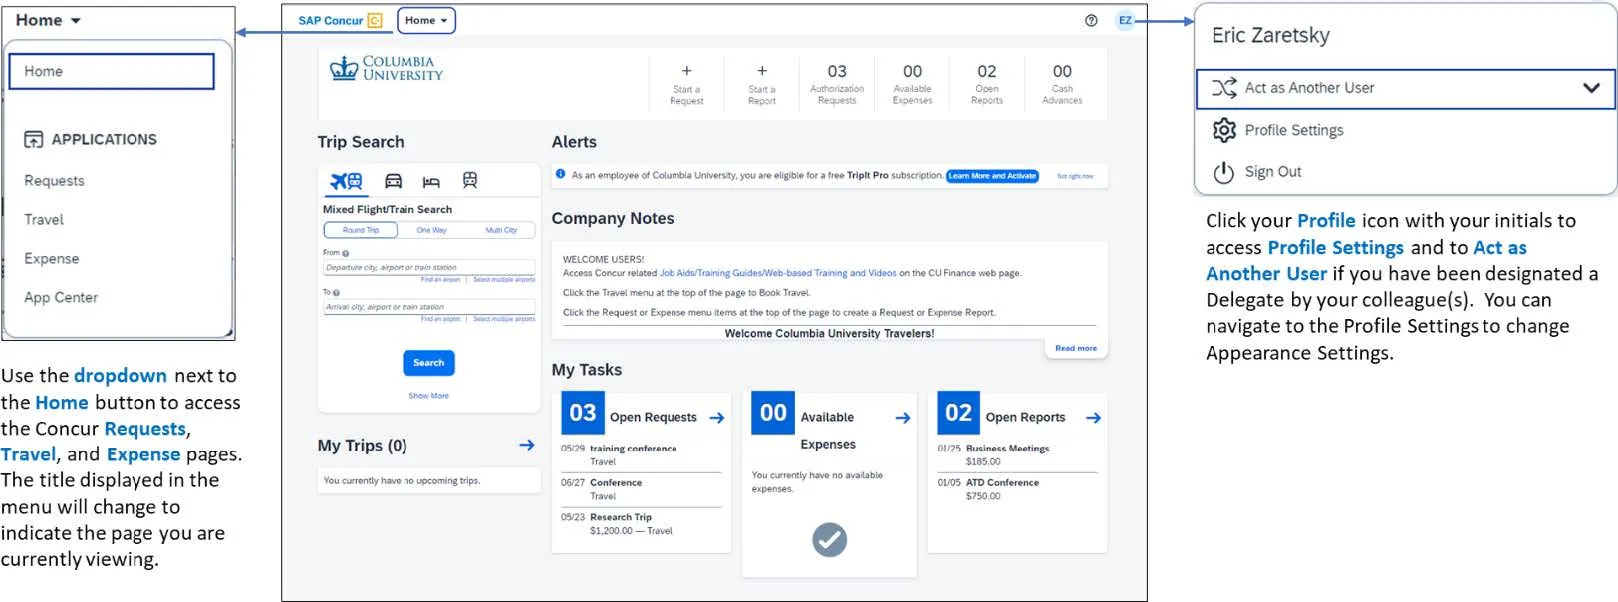The image size is (1618, 602).
Task: Open the Home dropdown in the Concur header
Action: point(426,20)
